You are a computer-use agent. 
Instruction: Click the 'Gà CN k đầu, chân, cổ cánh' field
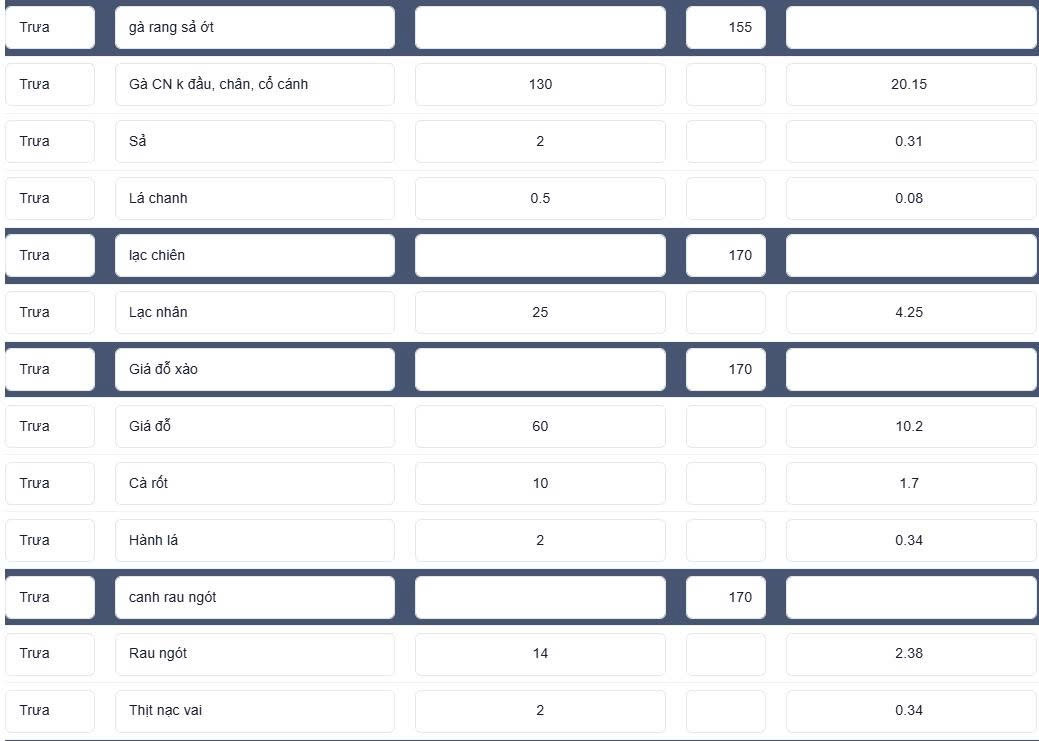coord(254,84)
